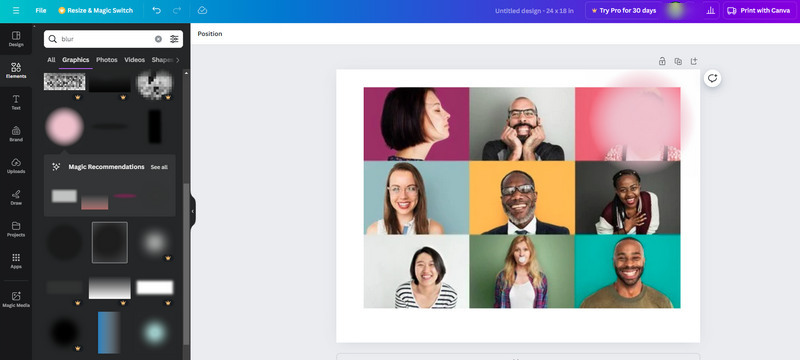This screenshot has height=360, width=800.
Task: Check cloud save status icon
Action: coord(202,10)
